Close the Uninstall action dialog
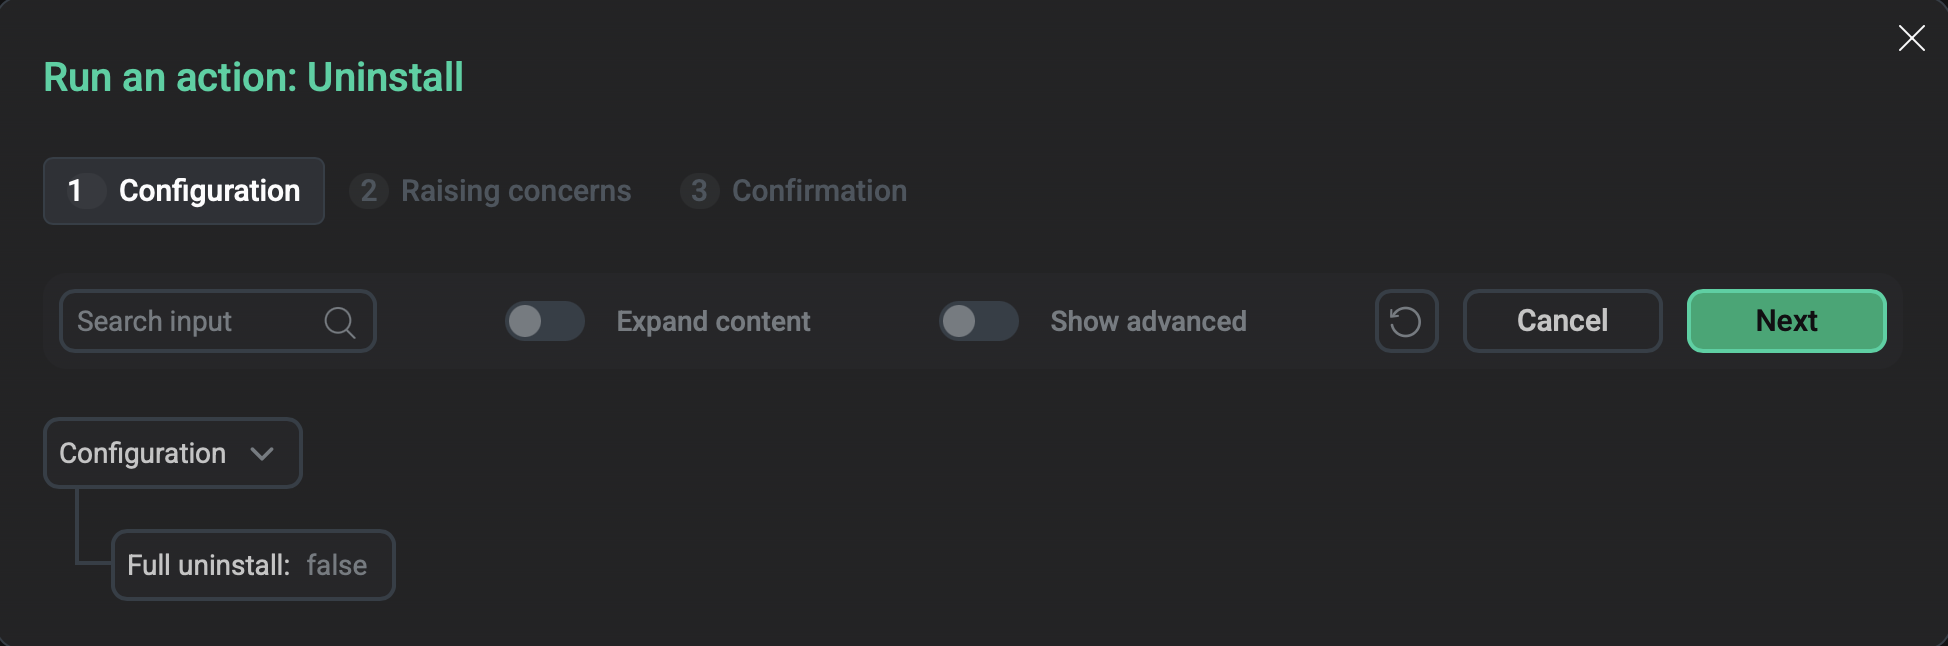1948x646 pixels. click(1911, 39)
